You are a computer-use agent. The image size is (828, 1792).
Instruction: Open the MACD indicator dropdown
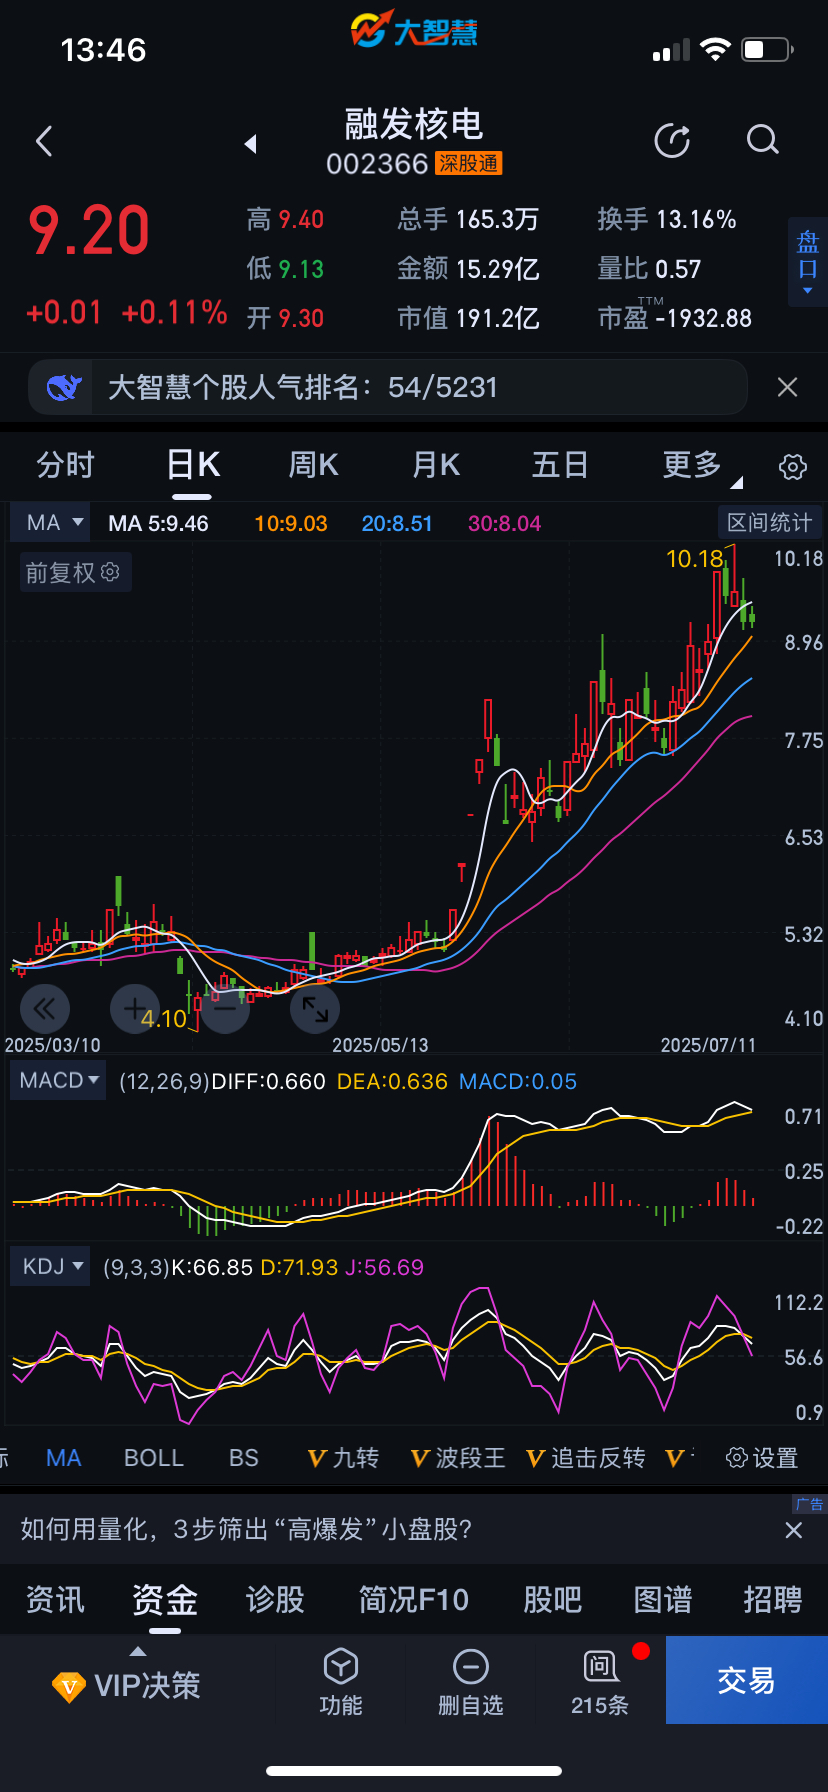coord(58,1081)
